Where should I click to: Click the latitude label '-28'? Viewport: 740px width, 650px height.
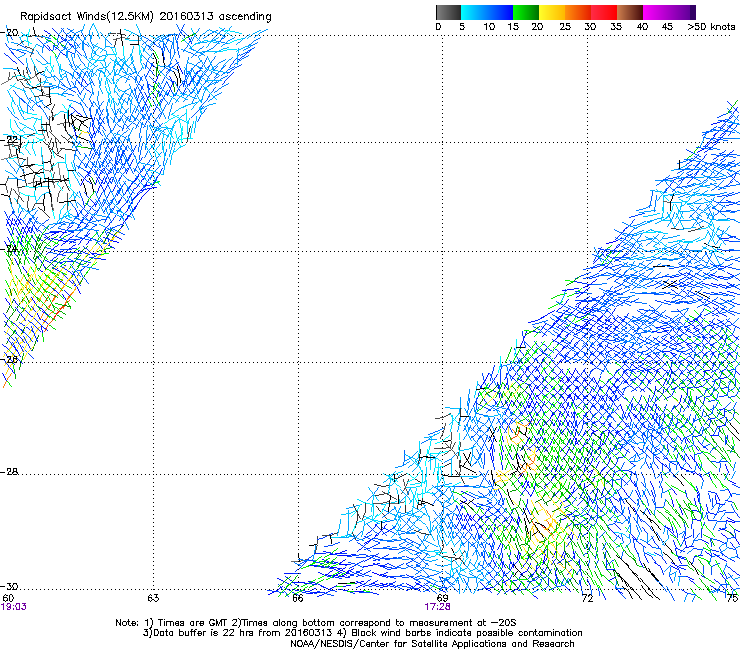(10, 472)
